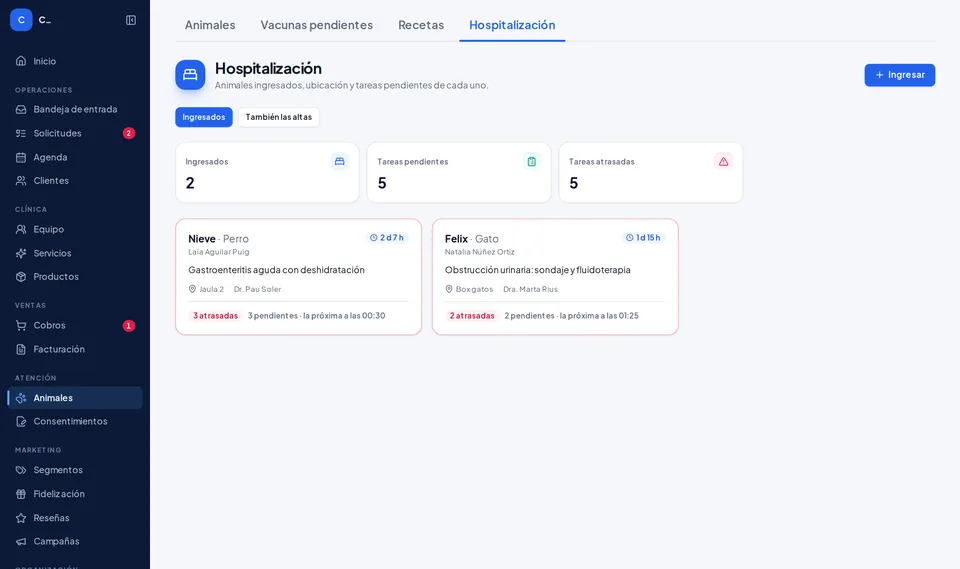Click the blue bed icon beside Hospitalización title
The width and height of the screenshot is (960, 569).
point(190,75)
